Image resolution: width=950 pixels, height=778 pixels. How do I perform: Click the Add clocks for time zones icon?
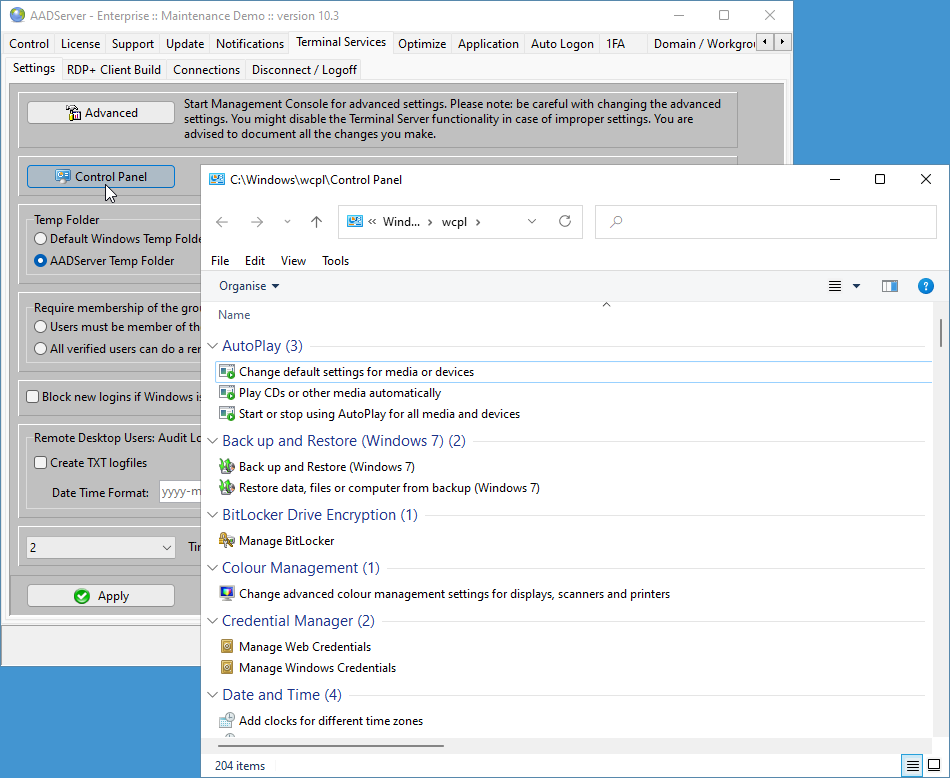tap(227, 721)
